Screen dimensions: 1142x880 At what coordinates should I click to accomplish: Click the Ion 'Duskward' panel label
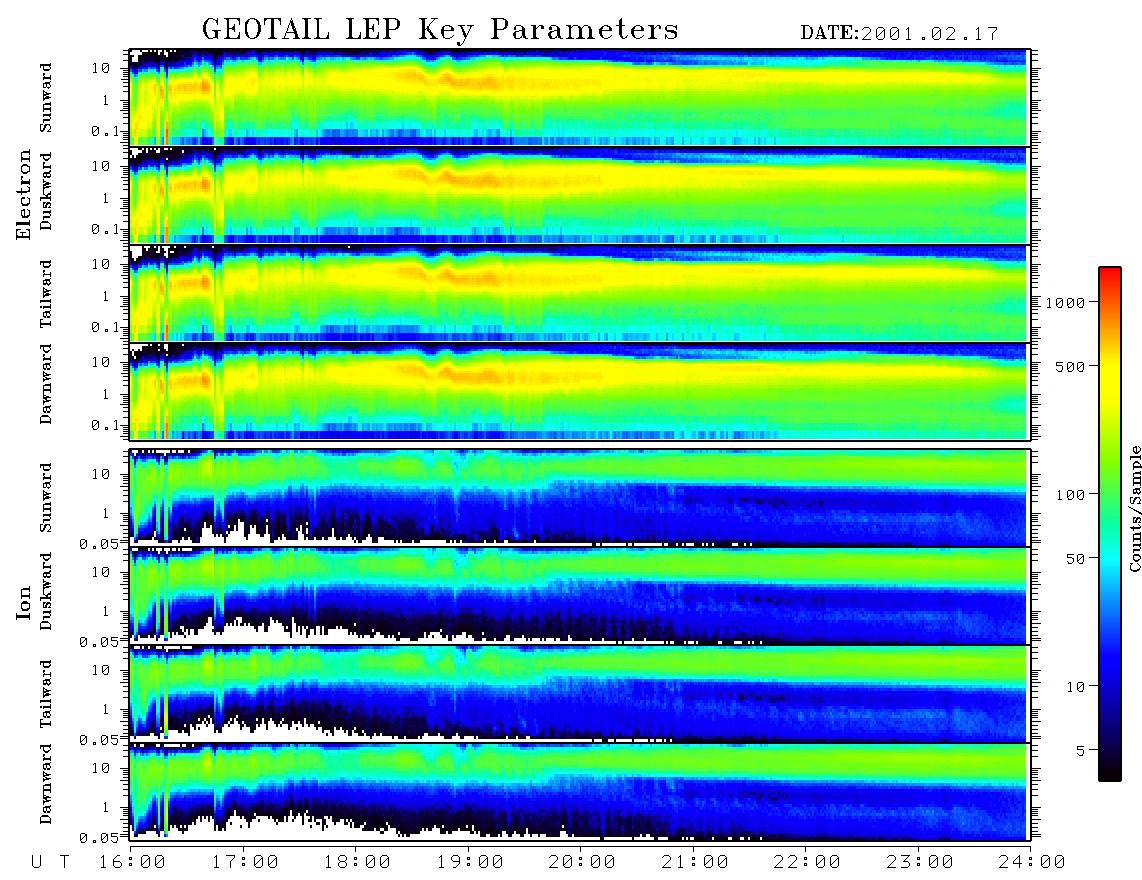tap(46, 592)
